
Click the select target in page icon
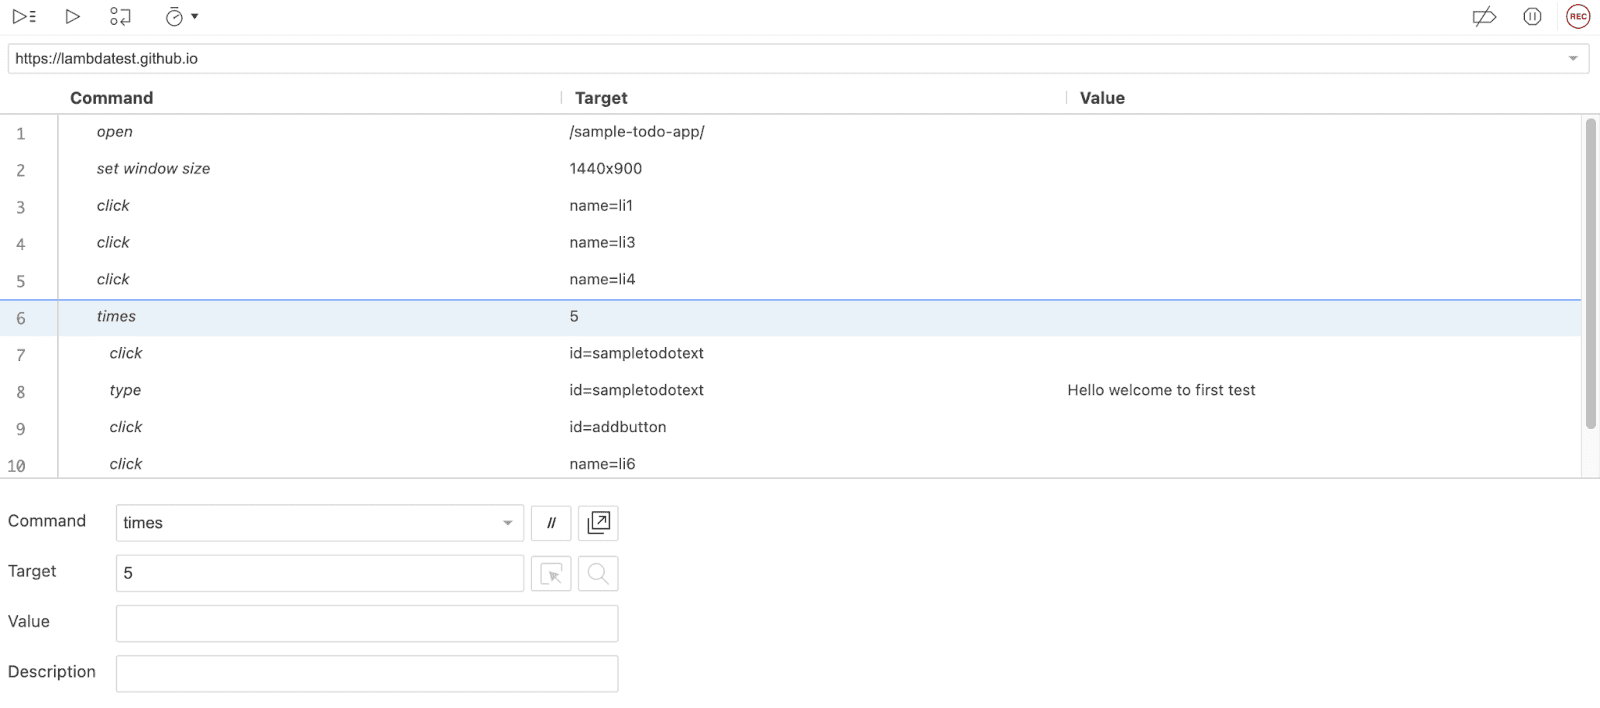(x=551, y=574)
